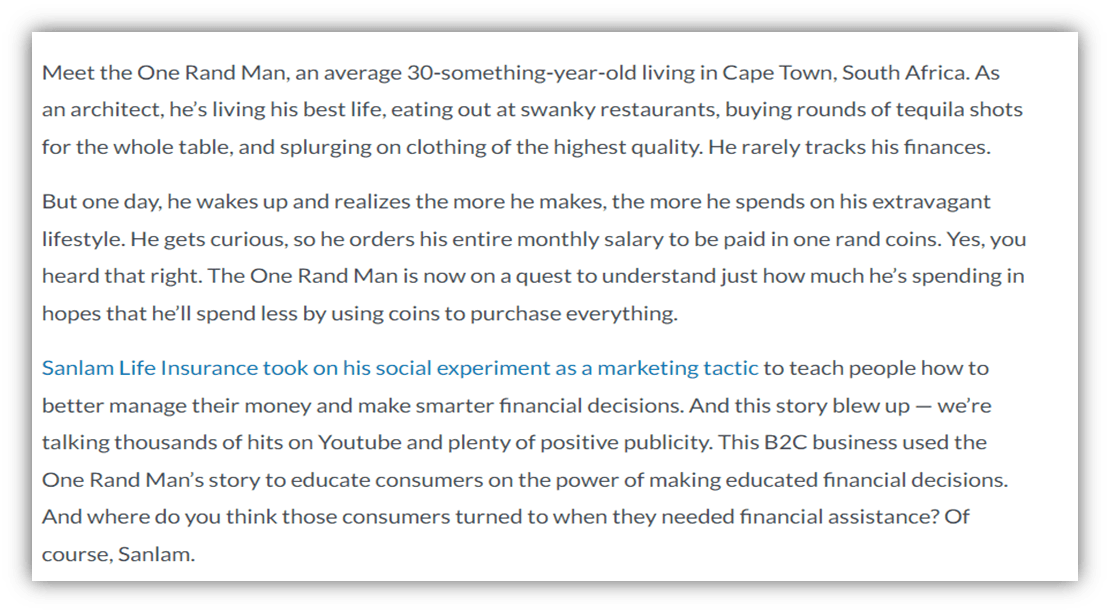Click the phrase "smarter financial decisions"
Viewport: 1110px width, 613px height.
click(527, 405)
